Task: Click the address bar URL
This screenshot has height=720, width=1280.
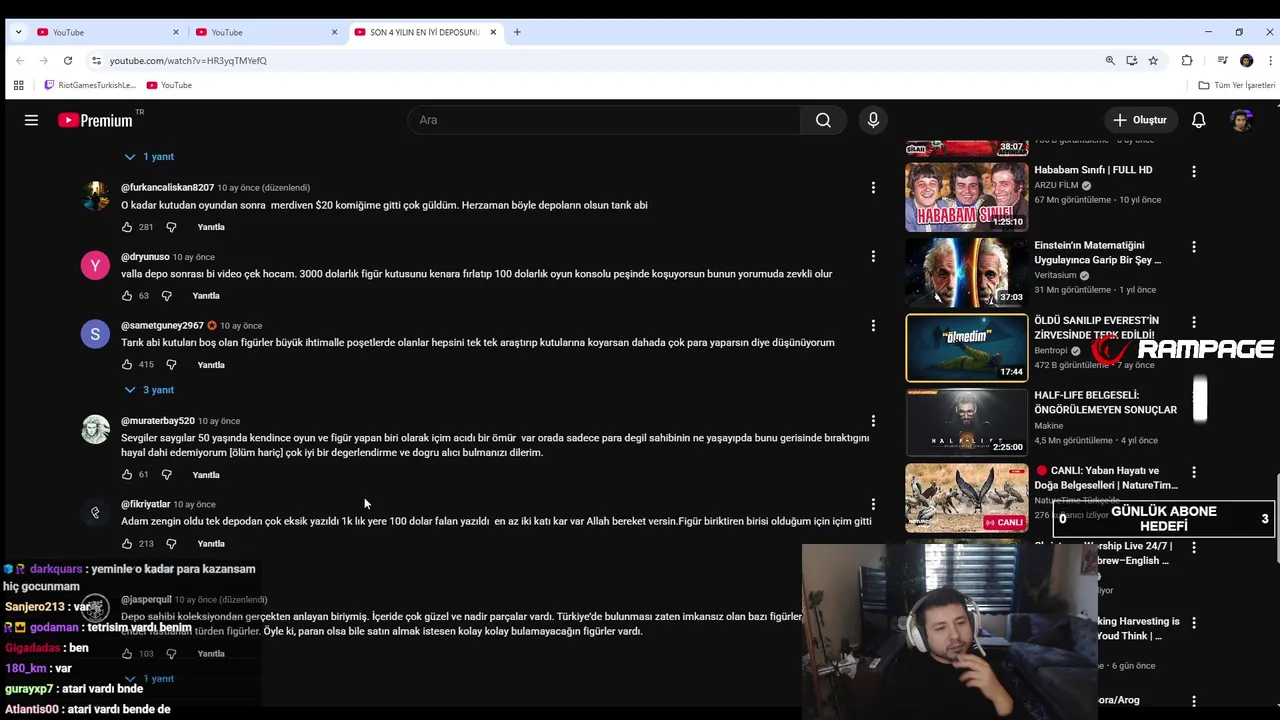Action: pos(188,61)
